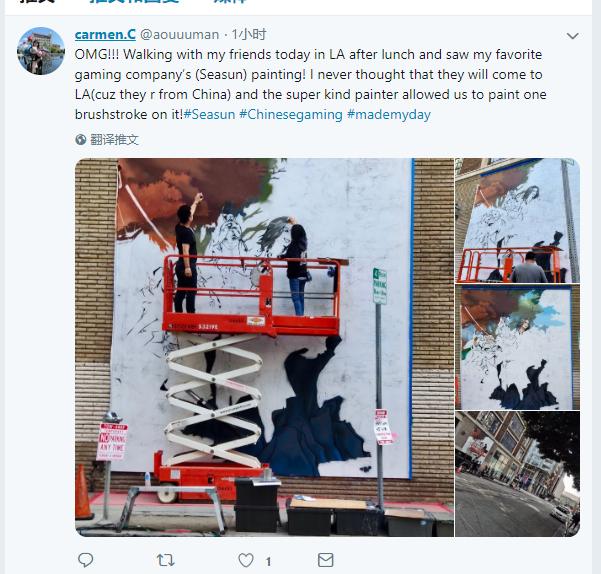
Task: Click the tweet body text to open thread
Action: pos(310,84)
